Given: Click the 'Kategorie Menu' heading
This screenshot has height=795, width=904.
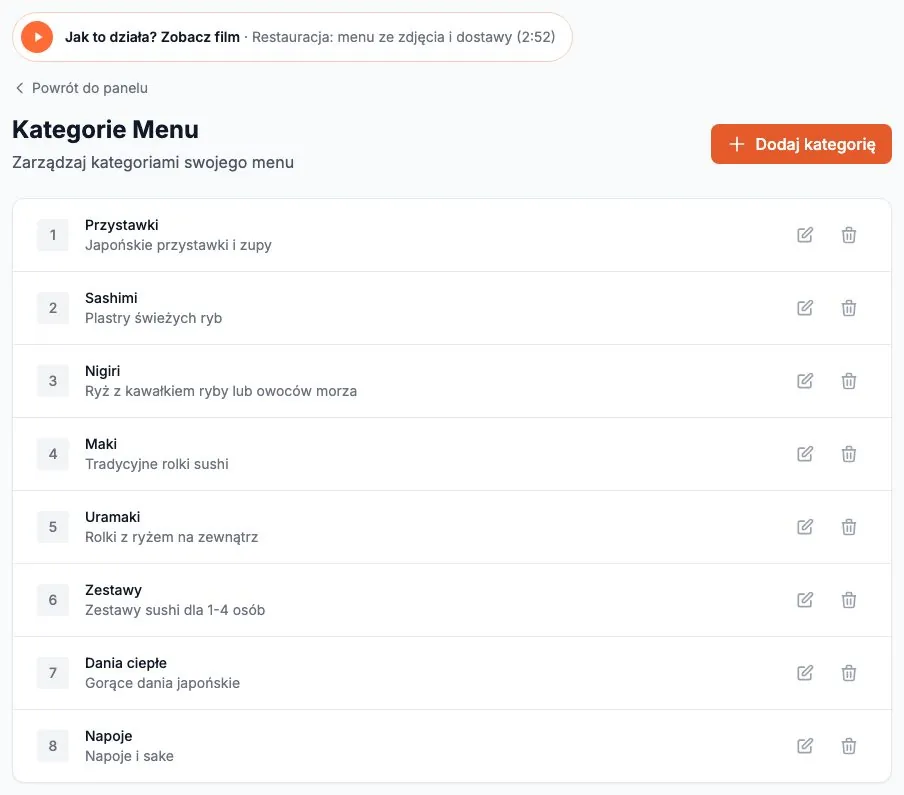Looking at the screenshot, I should [106, 130].
